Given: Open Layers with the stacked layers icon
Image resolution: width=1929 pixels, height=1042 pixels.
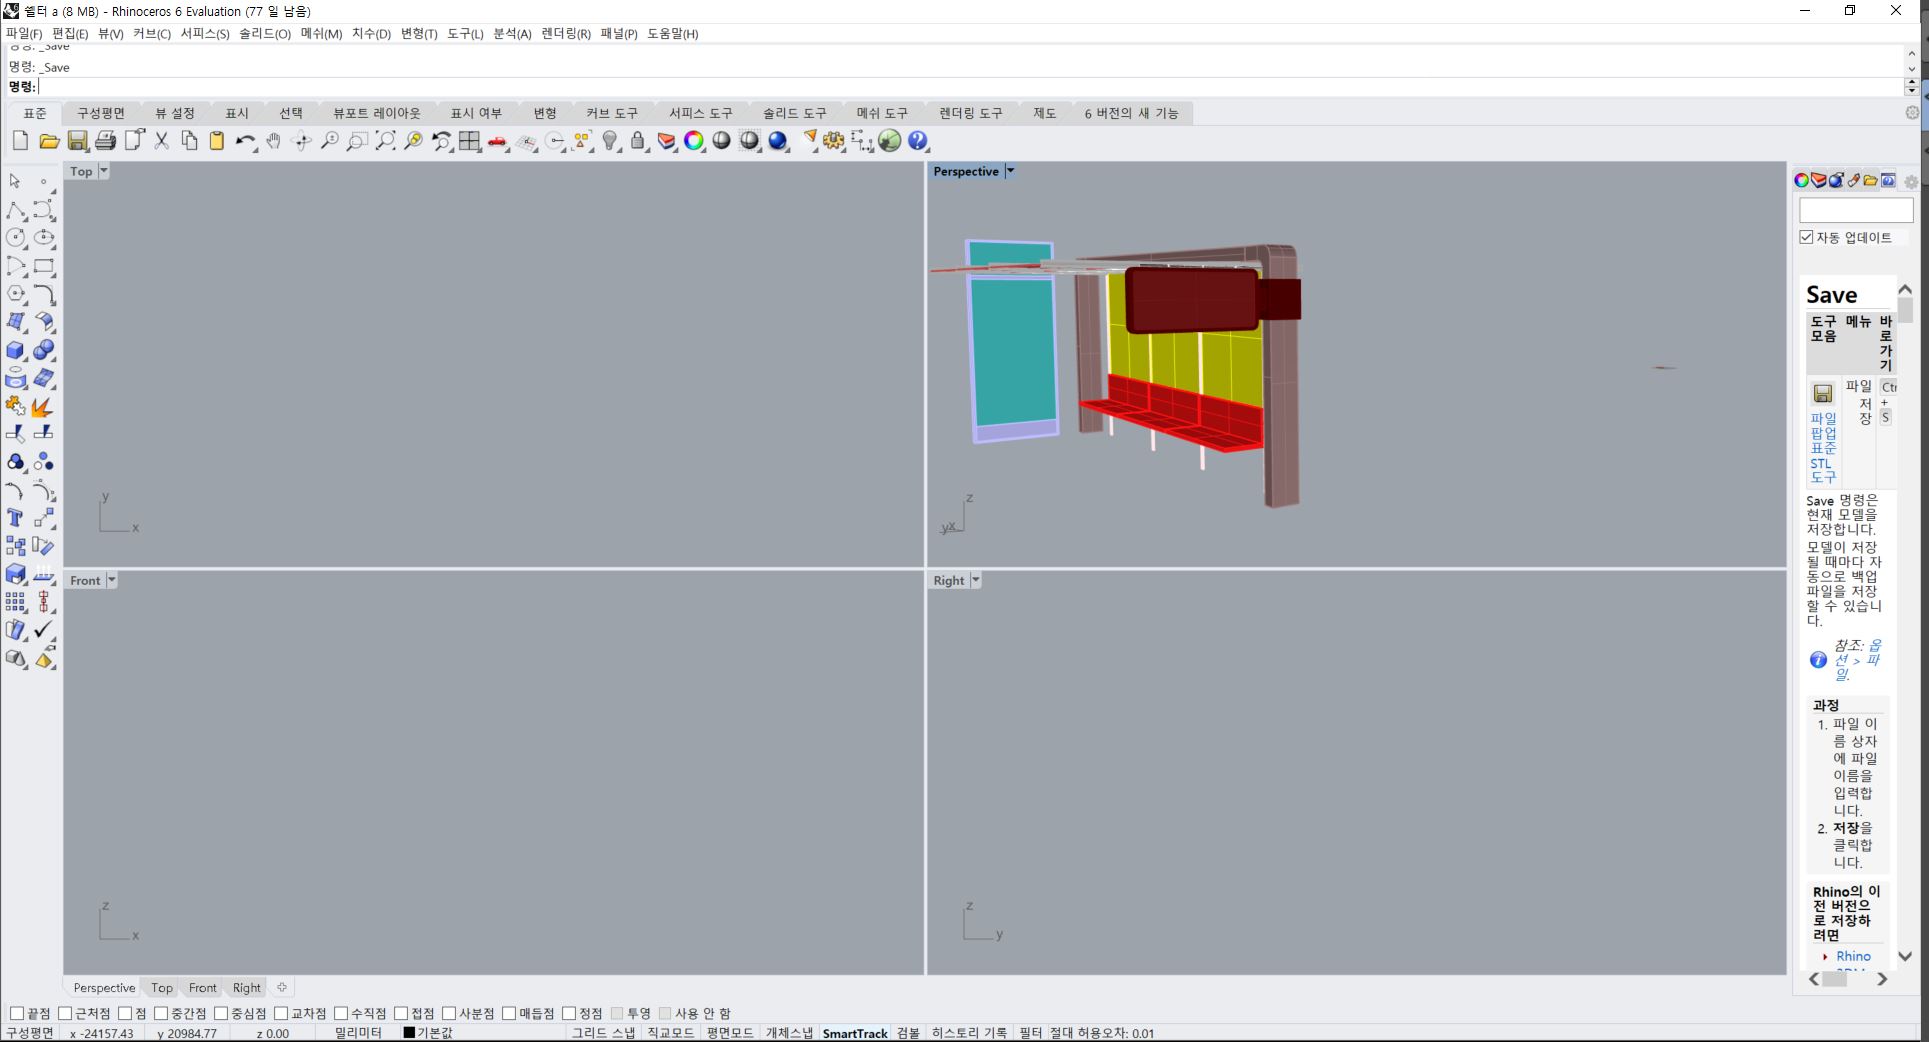Looking at the screenshot, I should [x=666, y=141].
